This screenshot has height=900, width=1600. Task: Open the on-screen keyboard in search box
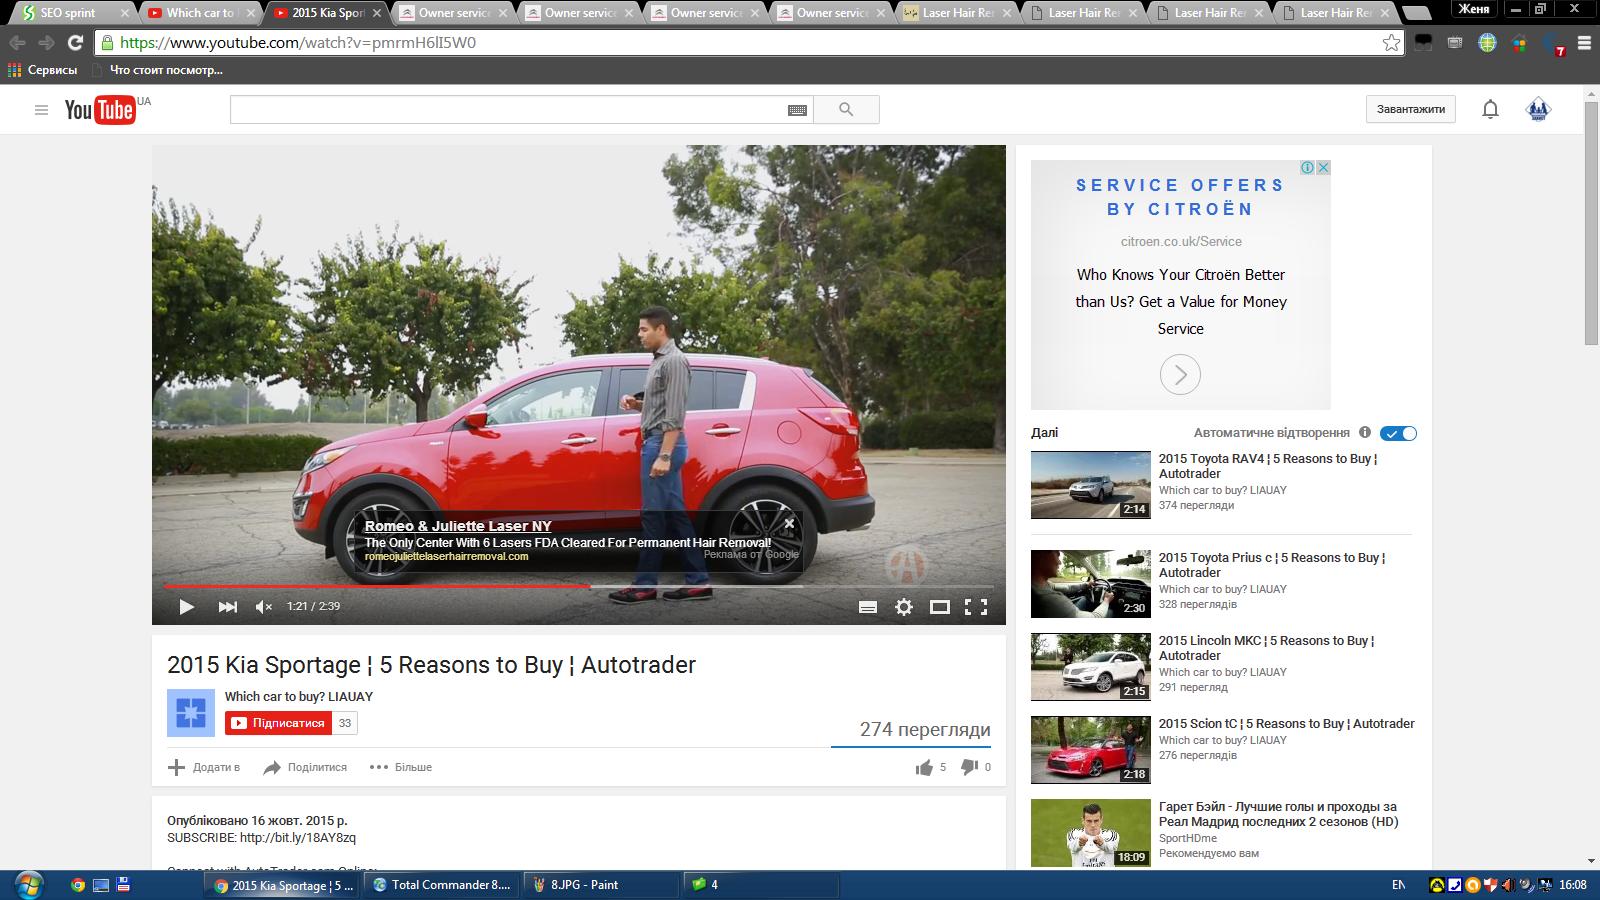coord(797,110)
